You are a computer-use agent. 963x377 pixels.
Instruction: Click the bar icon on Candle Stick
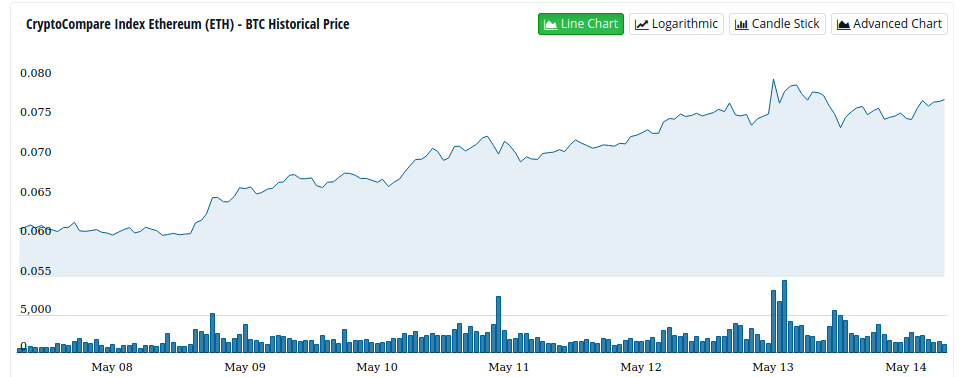coord(741,25)
